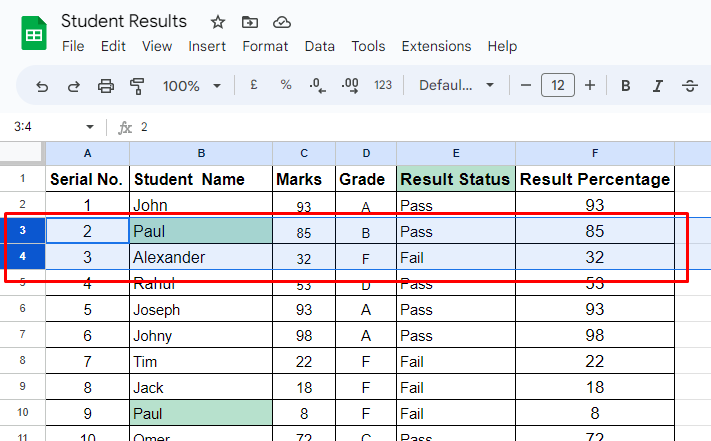711x441 pixels.
Task: Select column A header
Action: click(x=88, y=153)
